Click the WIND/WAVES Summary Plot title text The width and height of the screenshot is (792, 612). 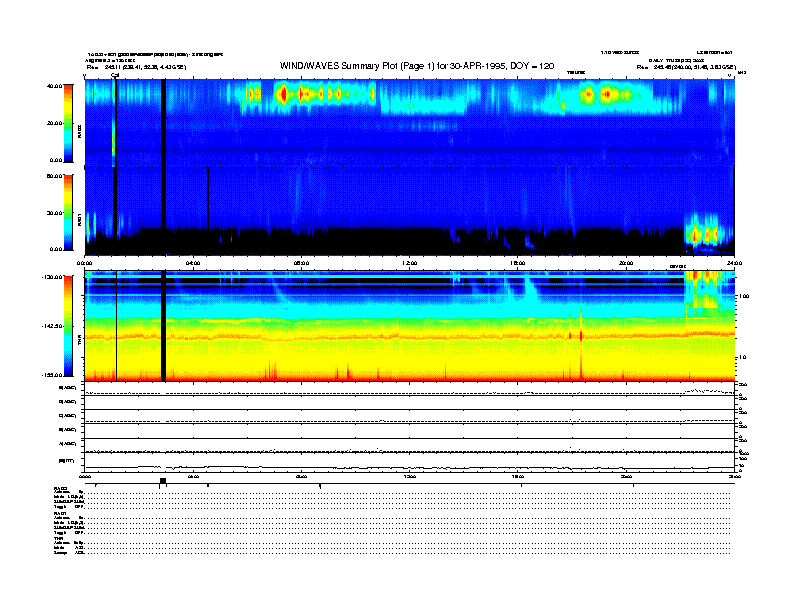click(417, 66)
